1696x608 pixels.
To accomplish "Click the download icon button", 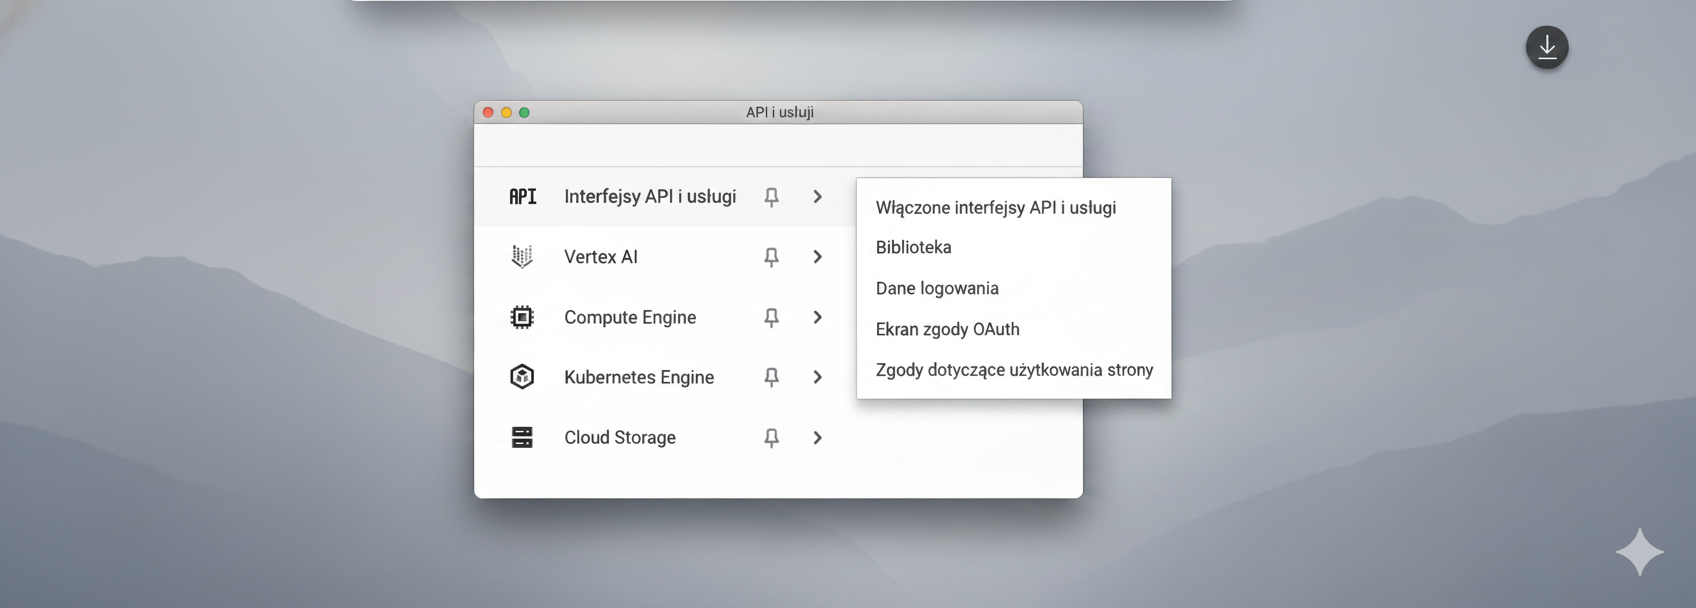I will point(1546,47).
